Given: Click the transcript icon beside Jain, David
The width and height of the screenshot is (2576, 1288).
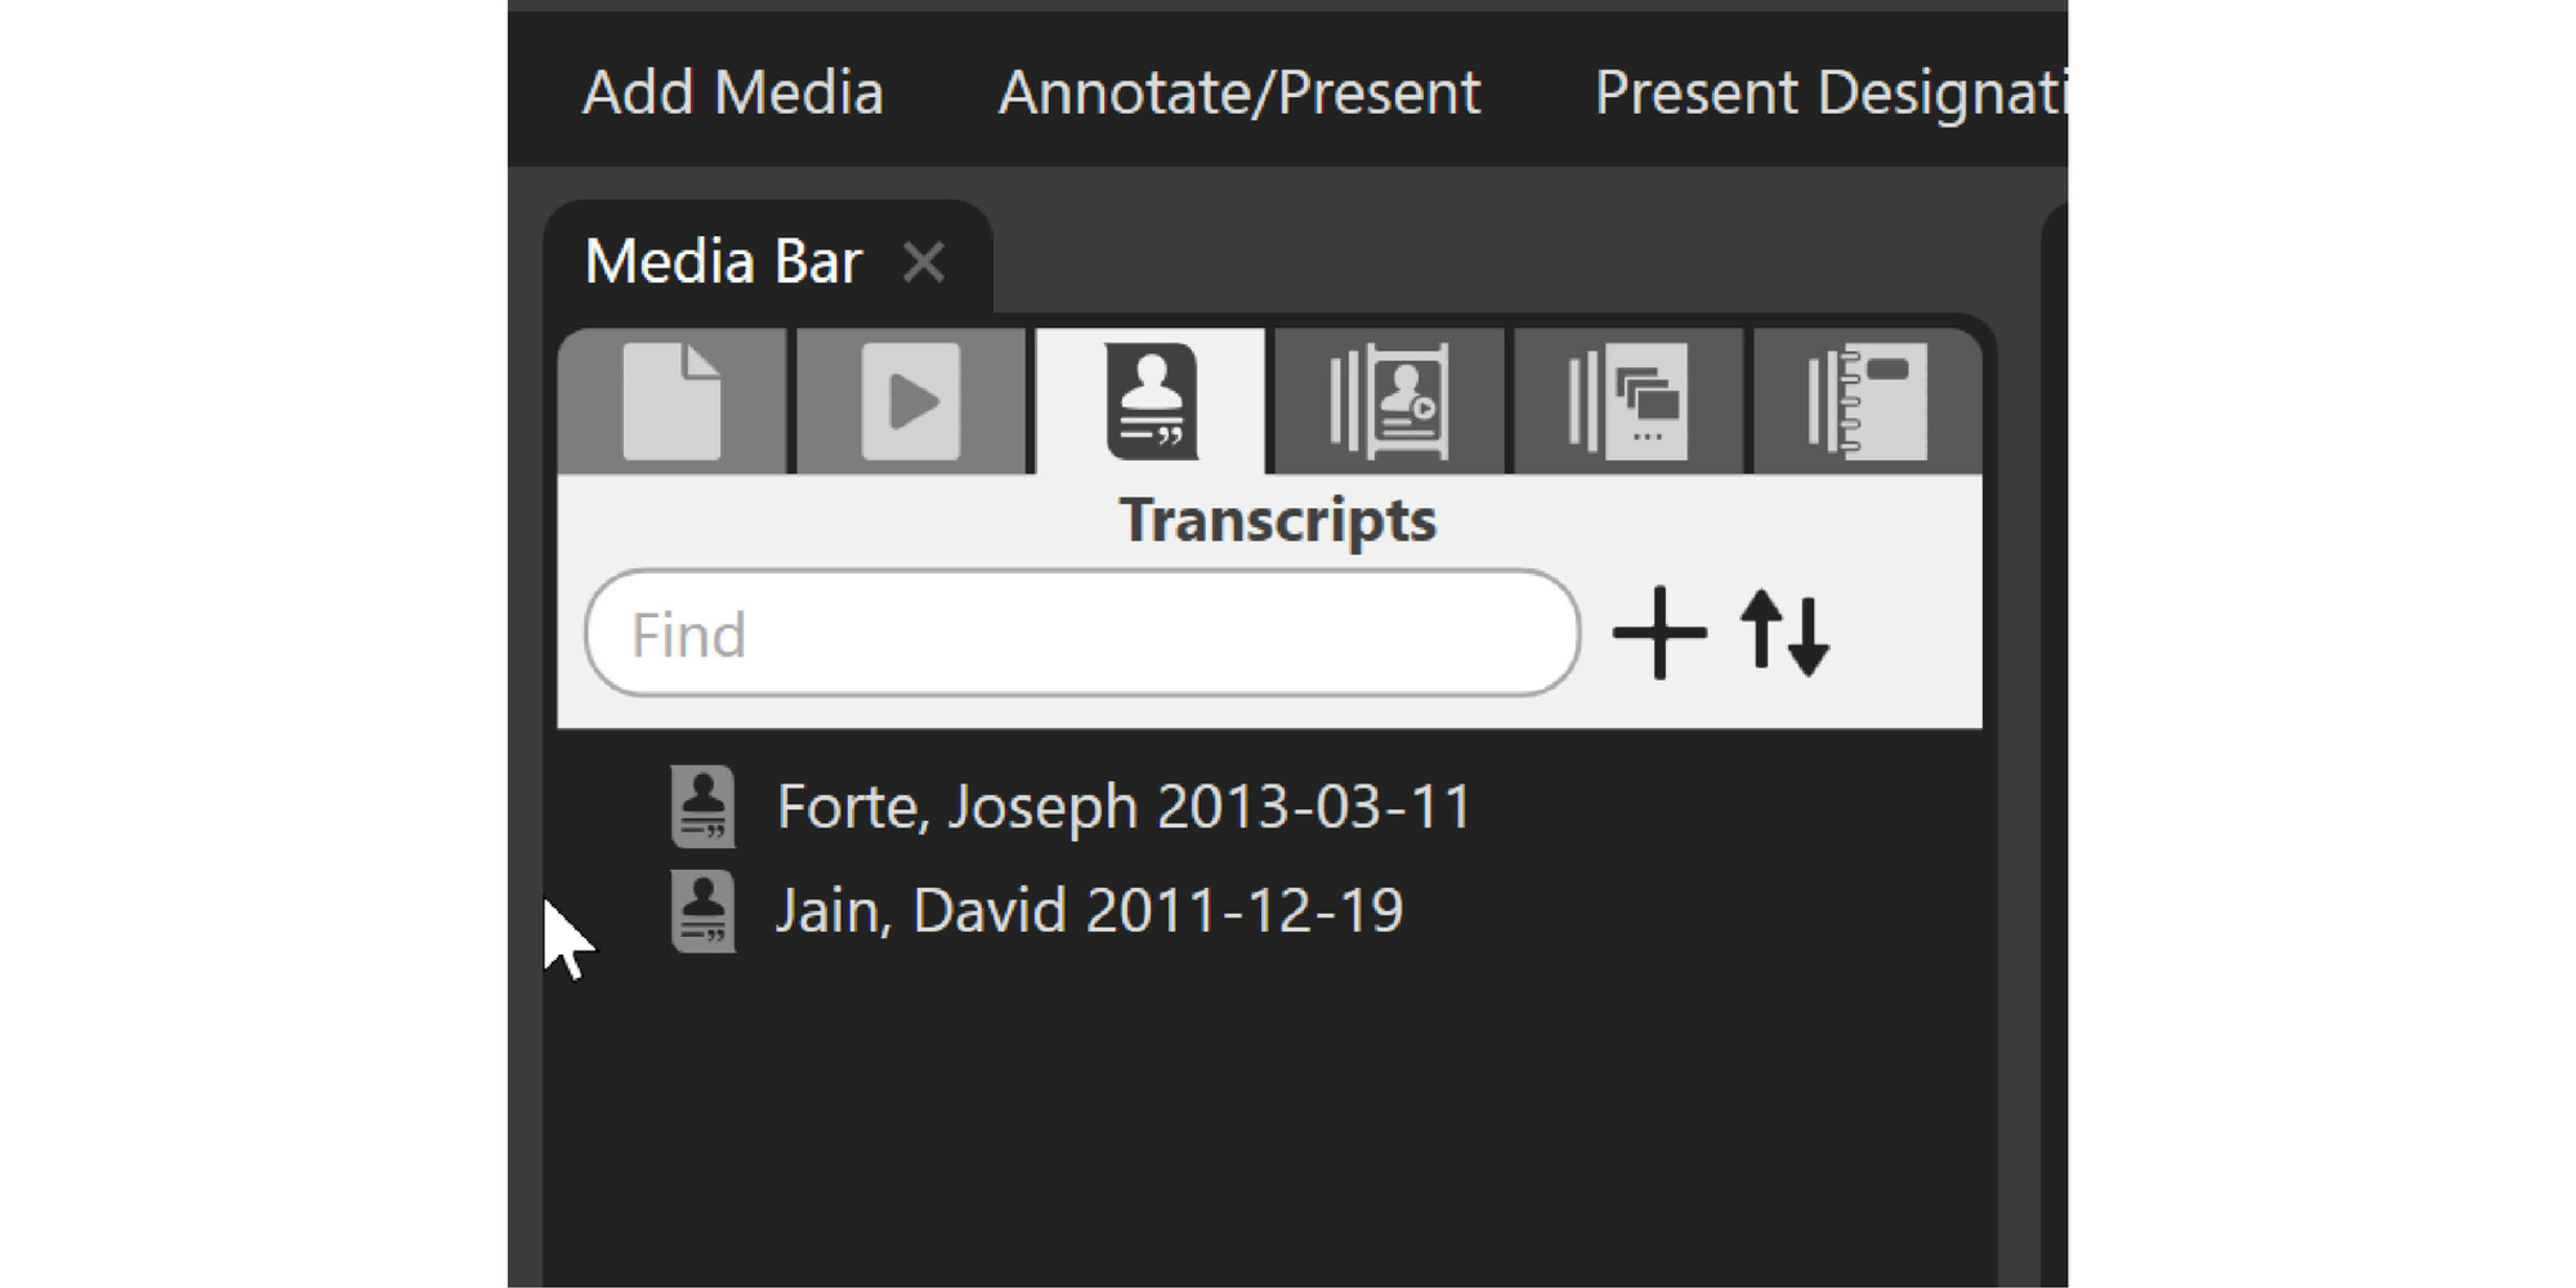Looking at the screenshot, I should pos(703,911).
